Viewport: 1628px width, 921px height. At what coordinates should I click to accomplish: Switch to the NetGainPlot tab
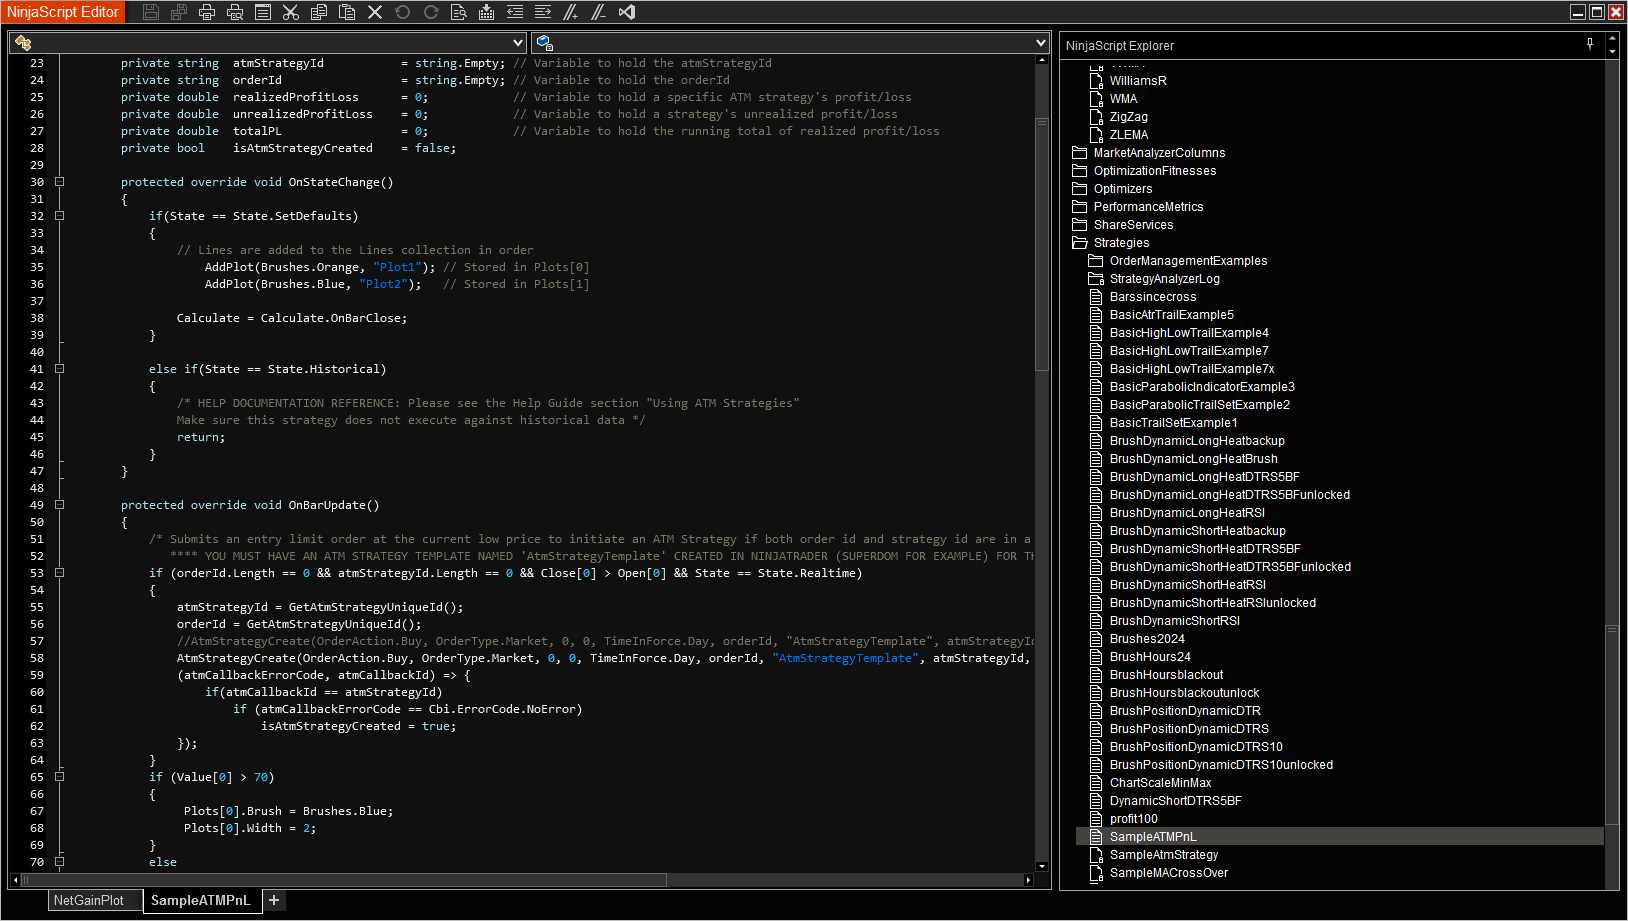(x=88, y=900)
